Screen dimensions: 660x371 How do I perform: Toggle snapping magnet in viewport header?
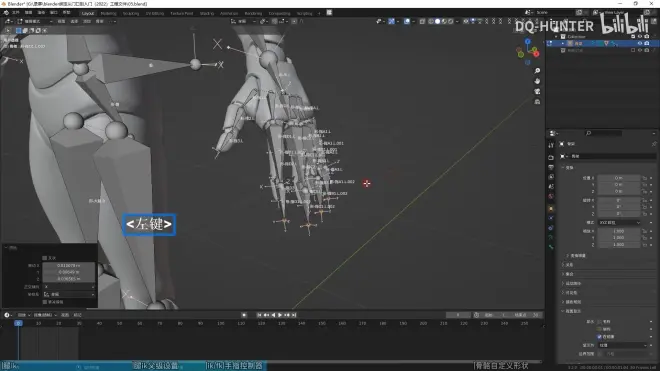(x=274, y=21)
